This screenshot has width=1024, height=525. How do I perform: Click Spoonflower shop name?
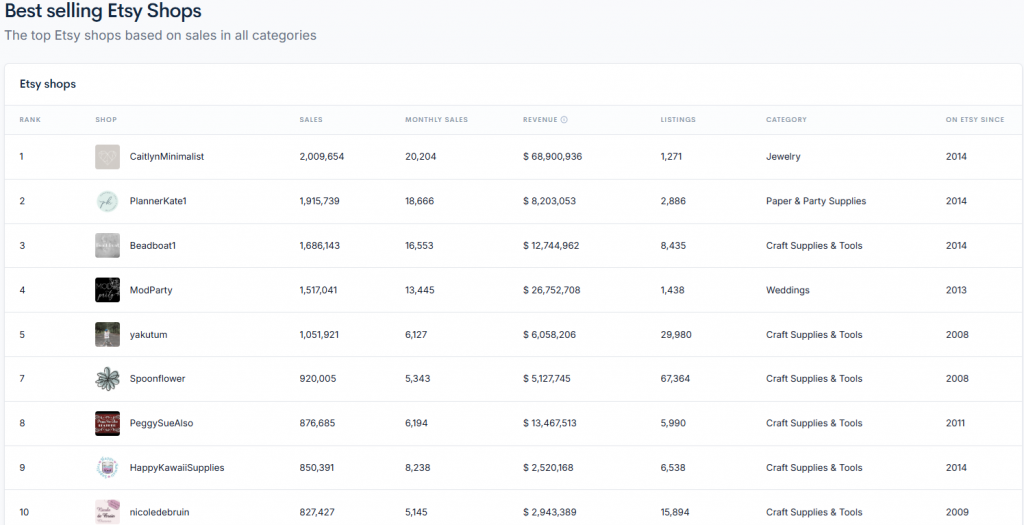(x=157, y=379)
